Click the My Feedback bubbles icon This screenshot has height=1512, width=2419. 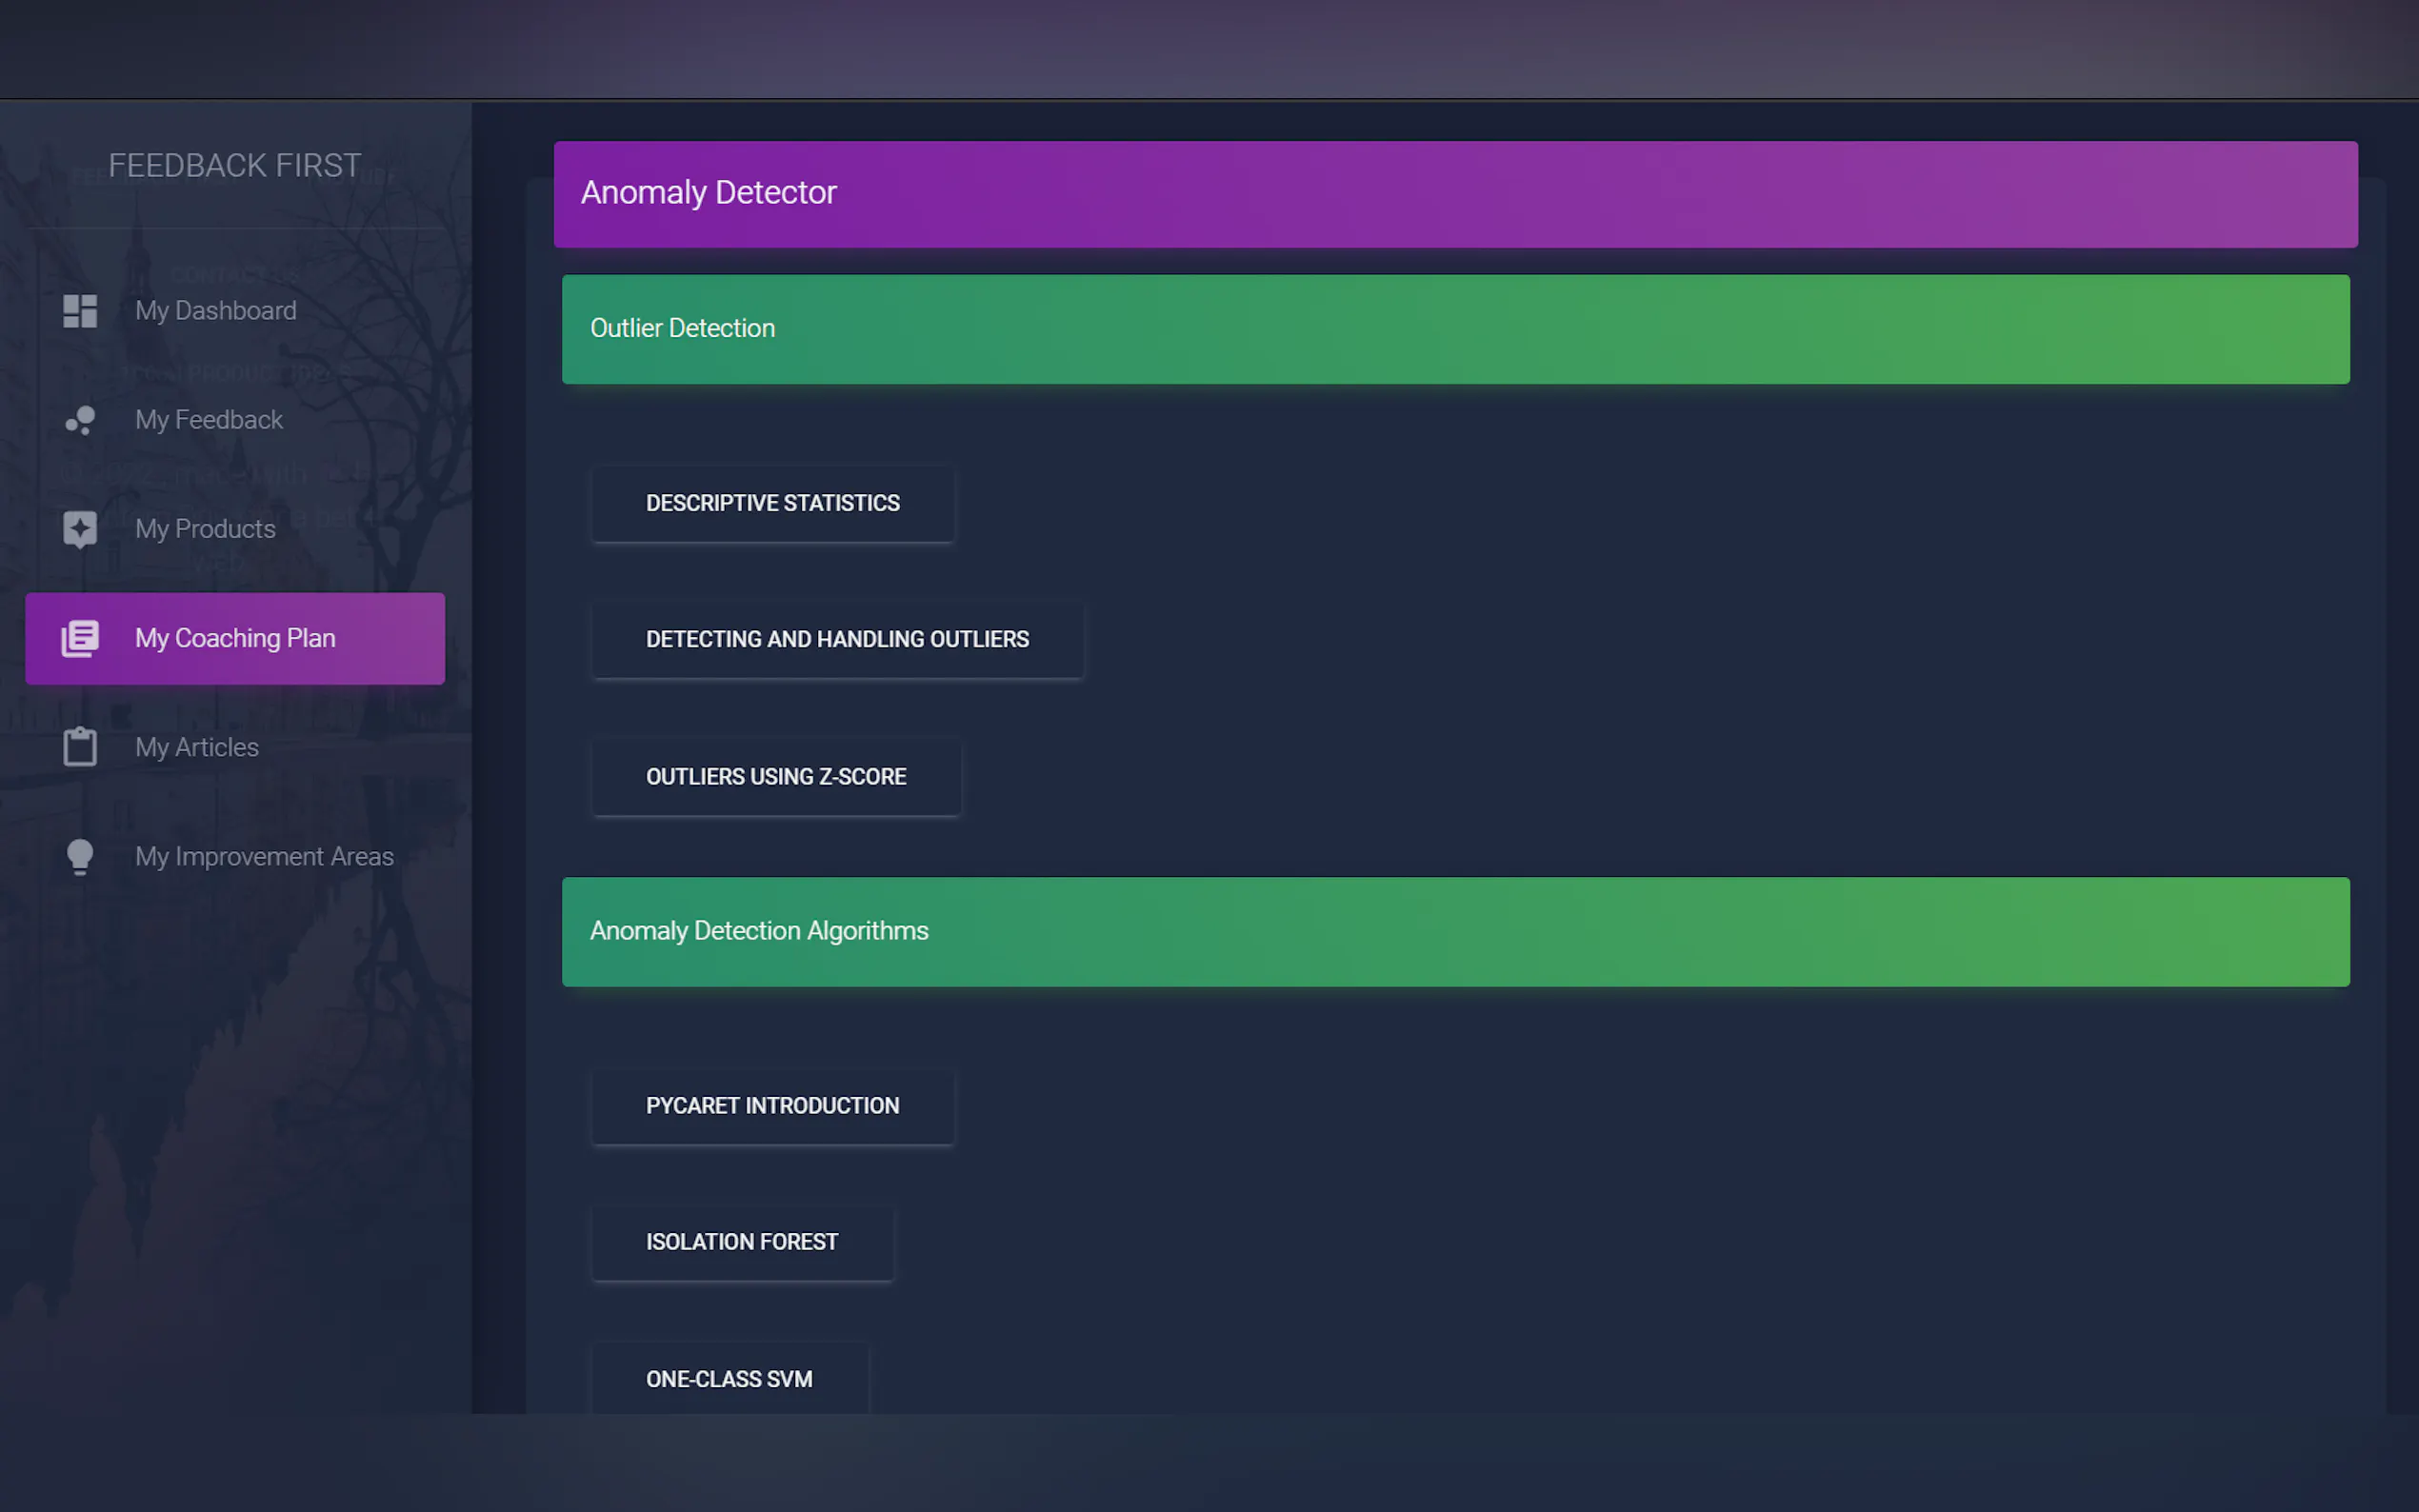click(80, 420)
